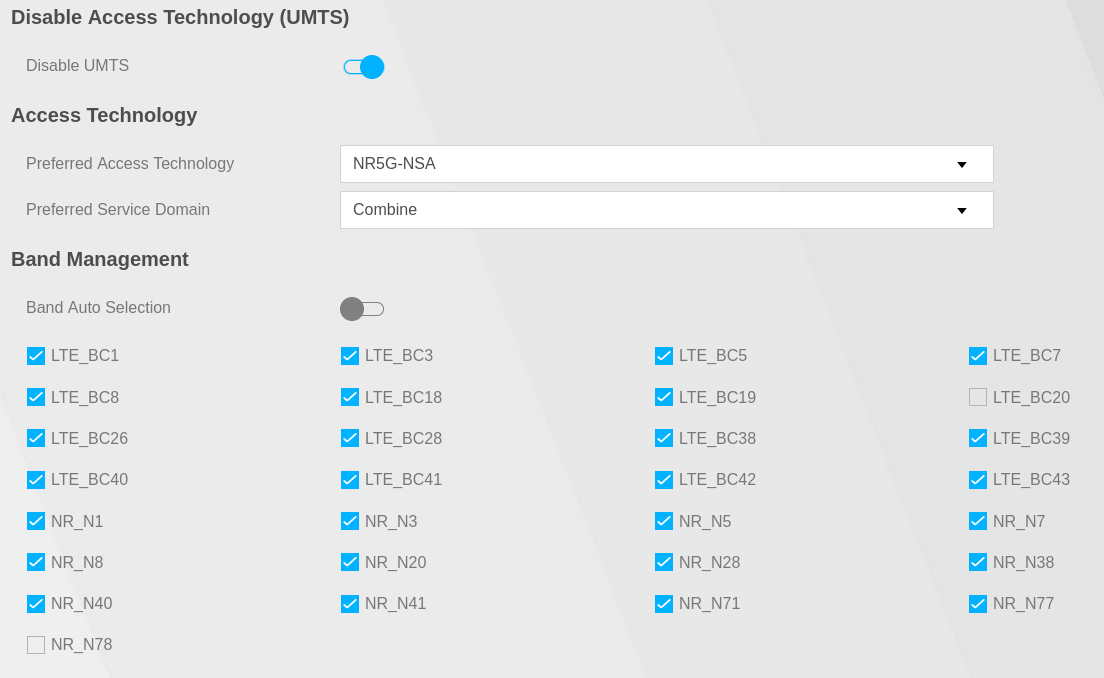
Task: Uncheck the LTE_BC39 band checkbox
Action: 978,438
